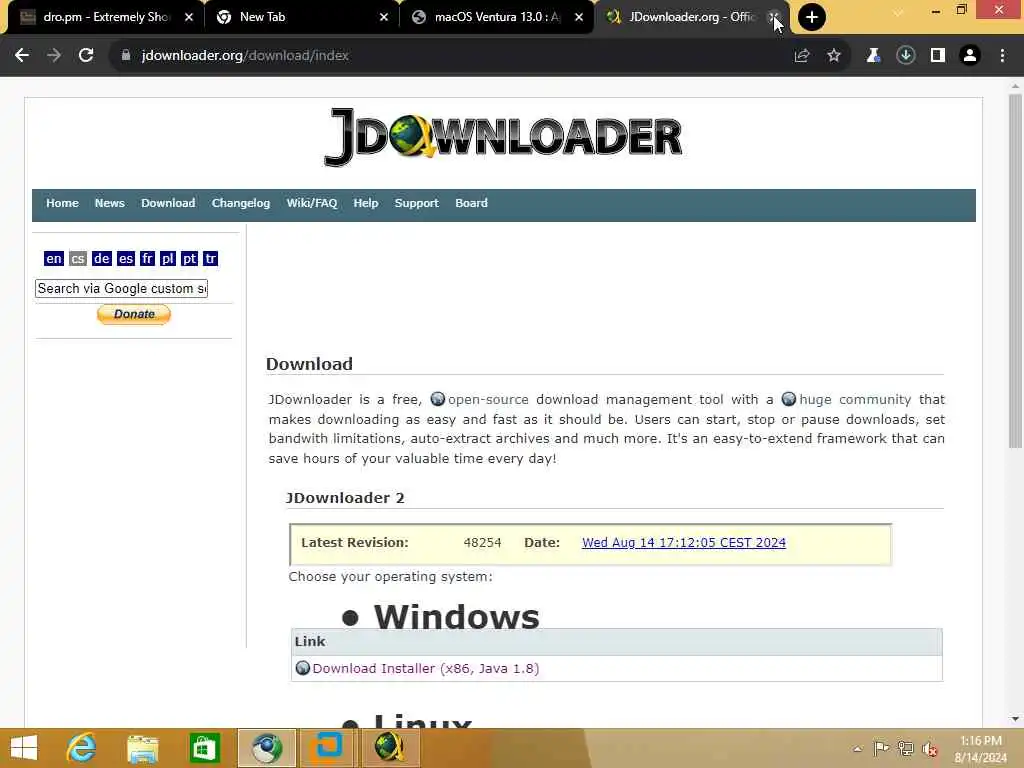
Task: Open the Board nav item
Action: 471,203
